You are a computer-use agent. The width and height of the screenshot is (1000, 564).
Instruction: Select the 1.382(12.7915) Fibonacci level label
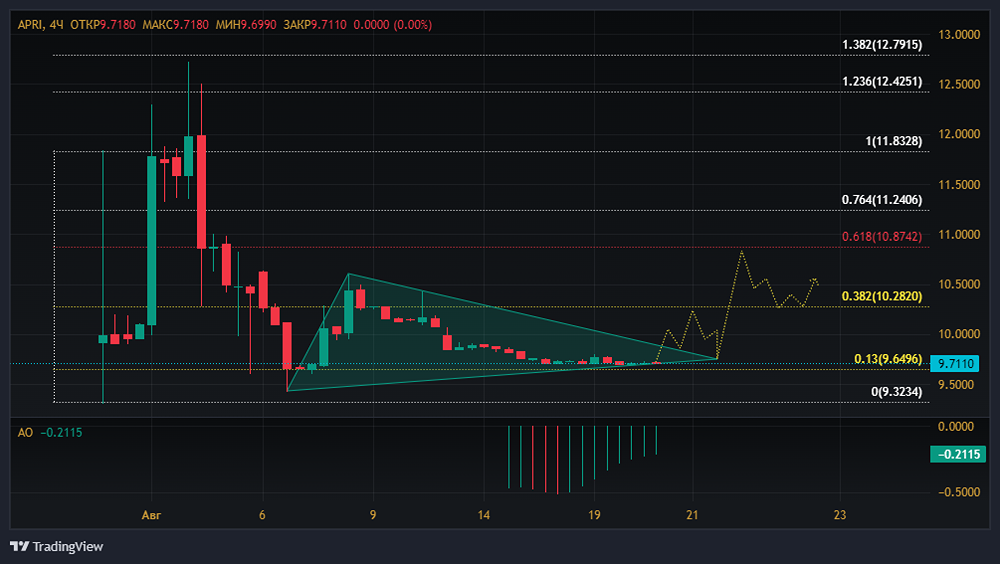pyautogui.click(x=881, y=45)
